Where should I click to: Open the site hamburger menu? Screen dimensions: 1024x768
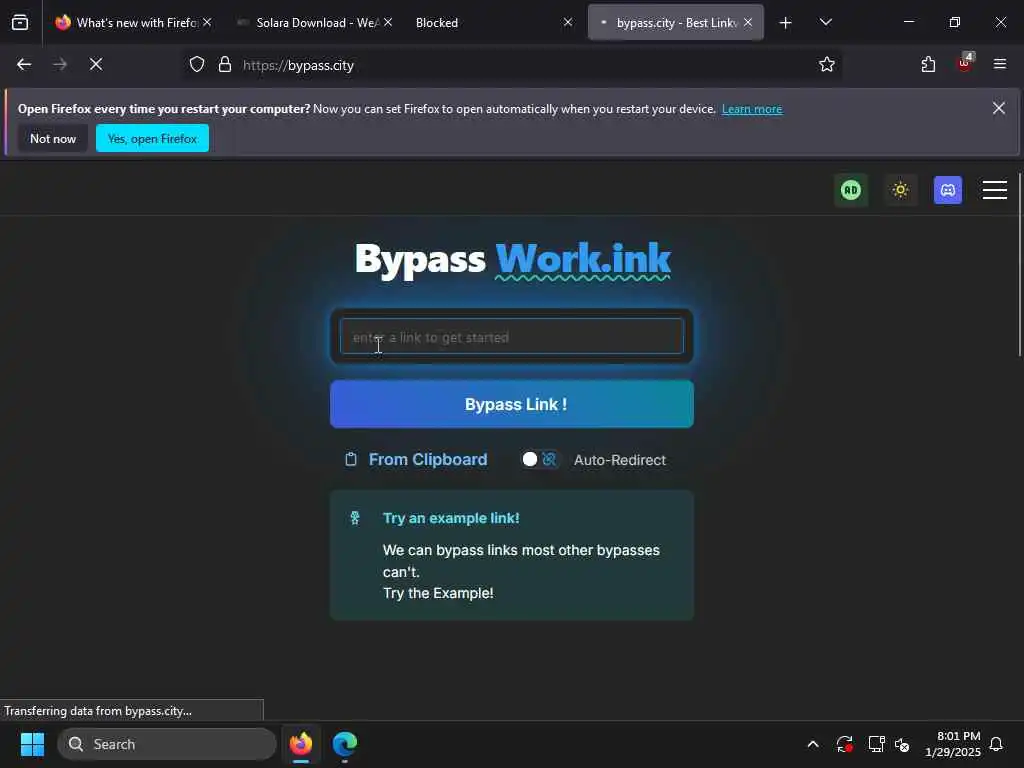[x=995, y=190]
